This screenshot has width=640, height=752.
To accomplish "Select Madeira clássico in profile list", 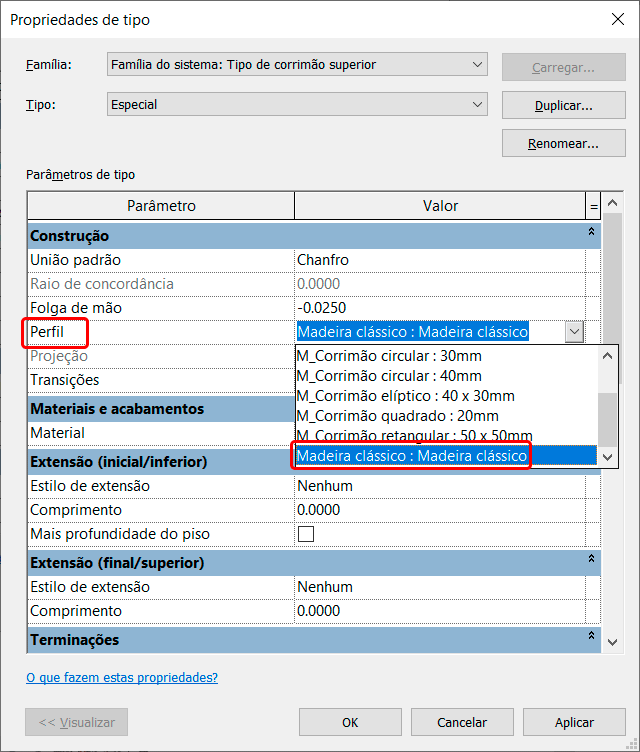I will pos(412,456).
